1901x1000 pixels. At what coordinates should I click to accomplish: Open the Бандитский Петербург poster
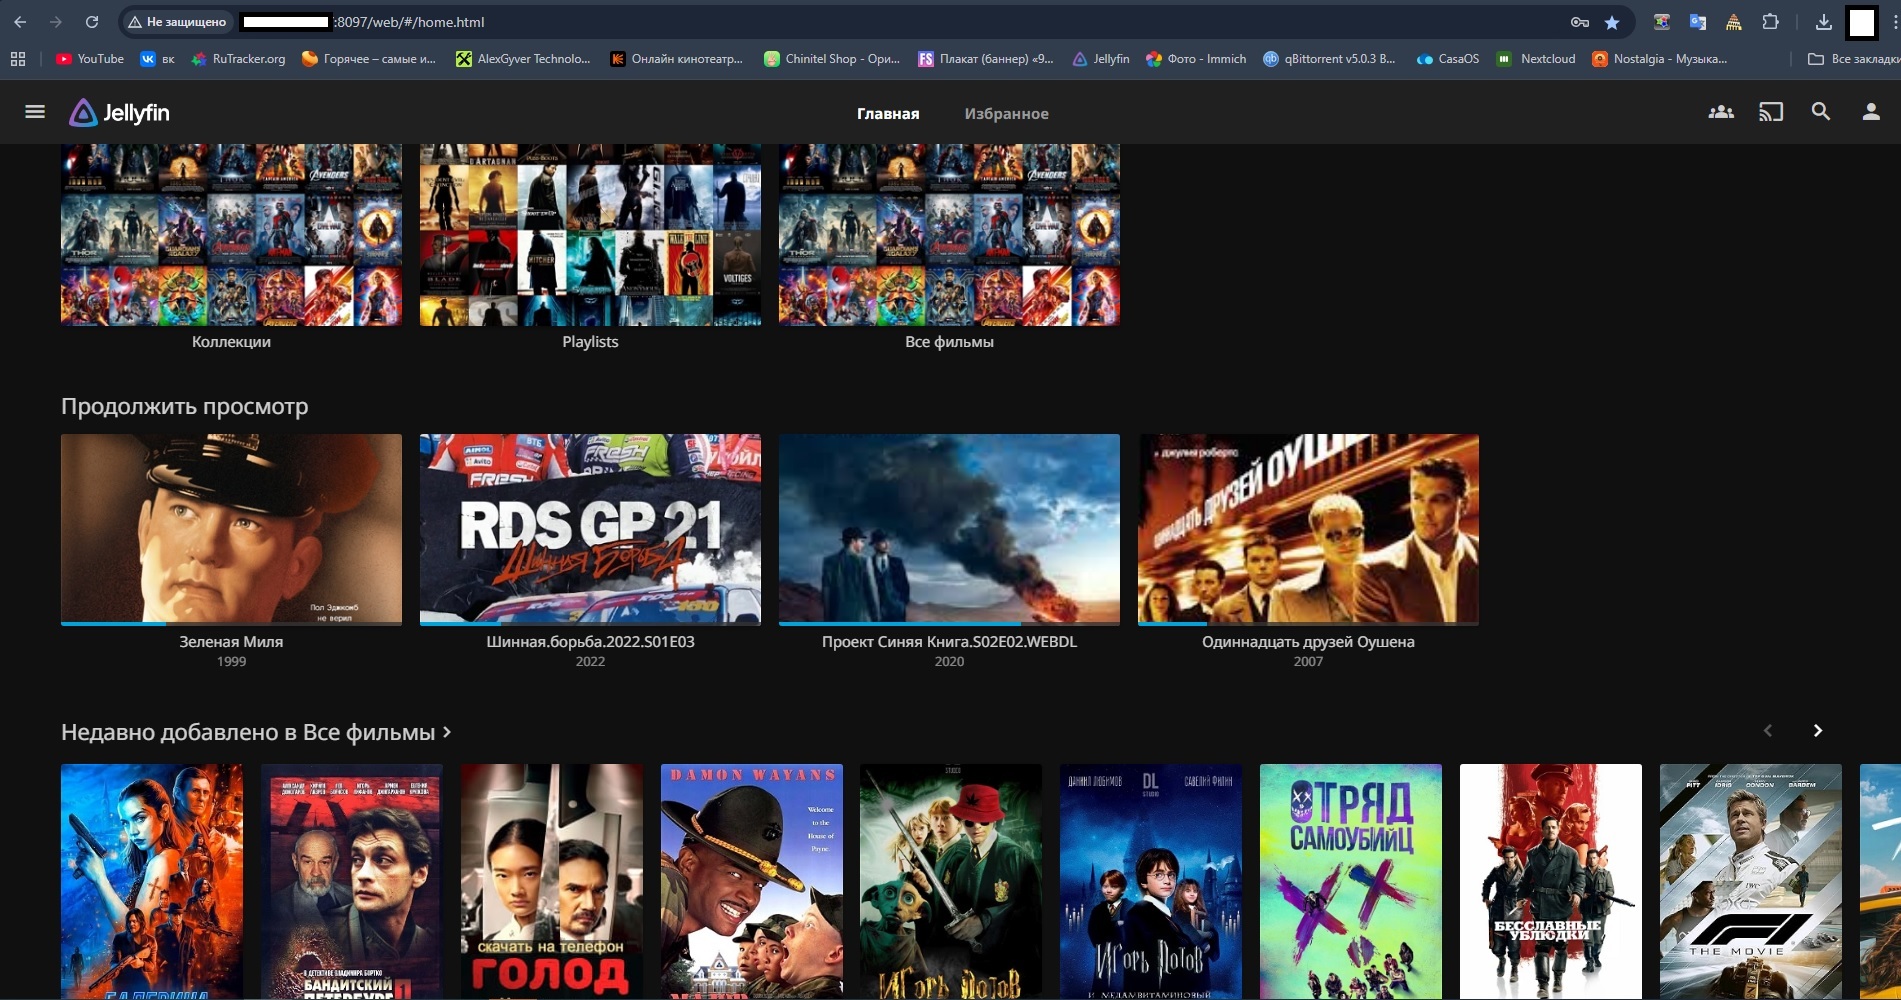click(352, 882)
